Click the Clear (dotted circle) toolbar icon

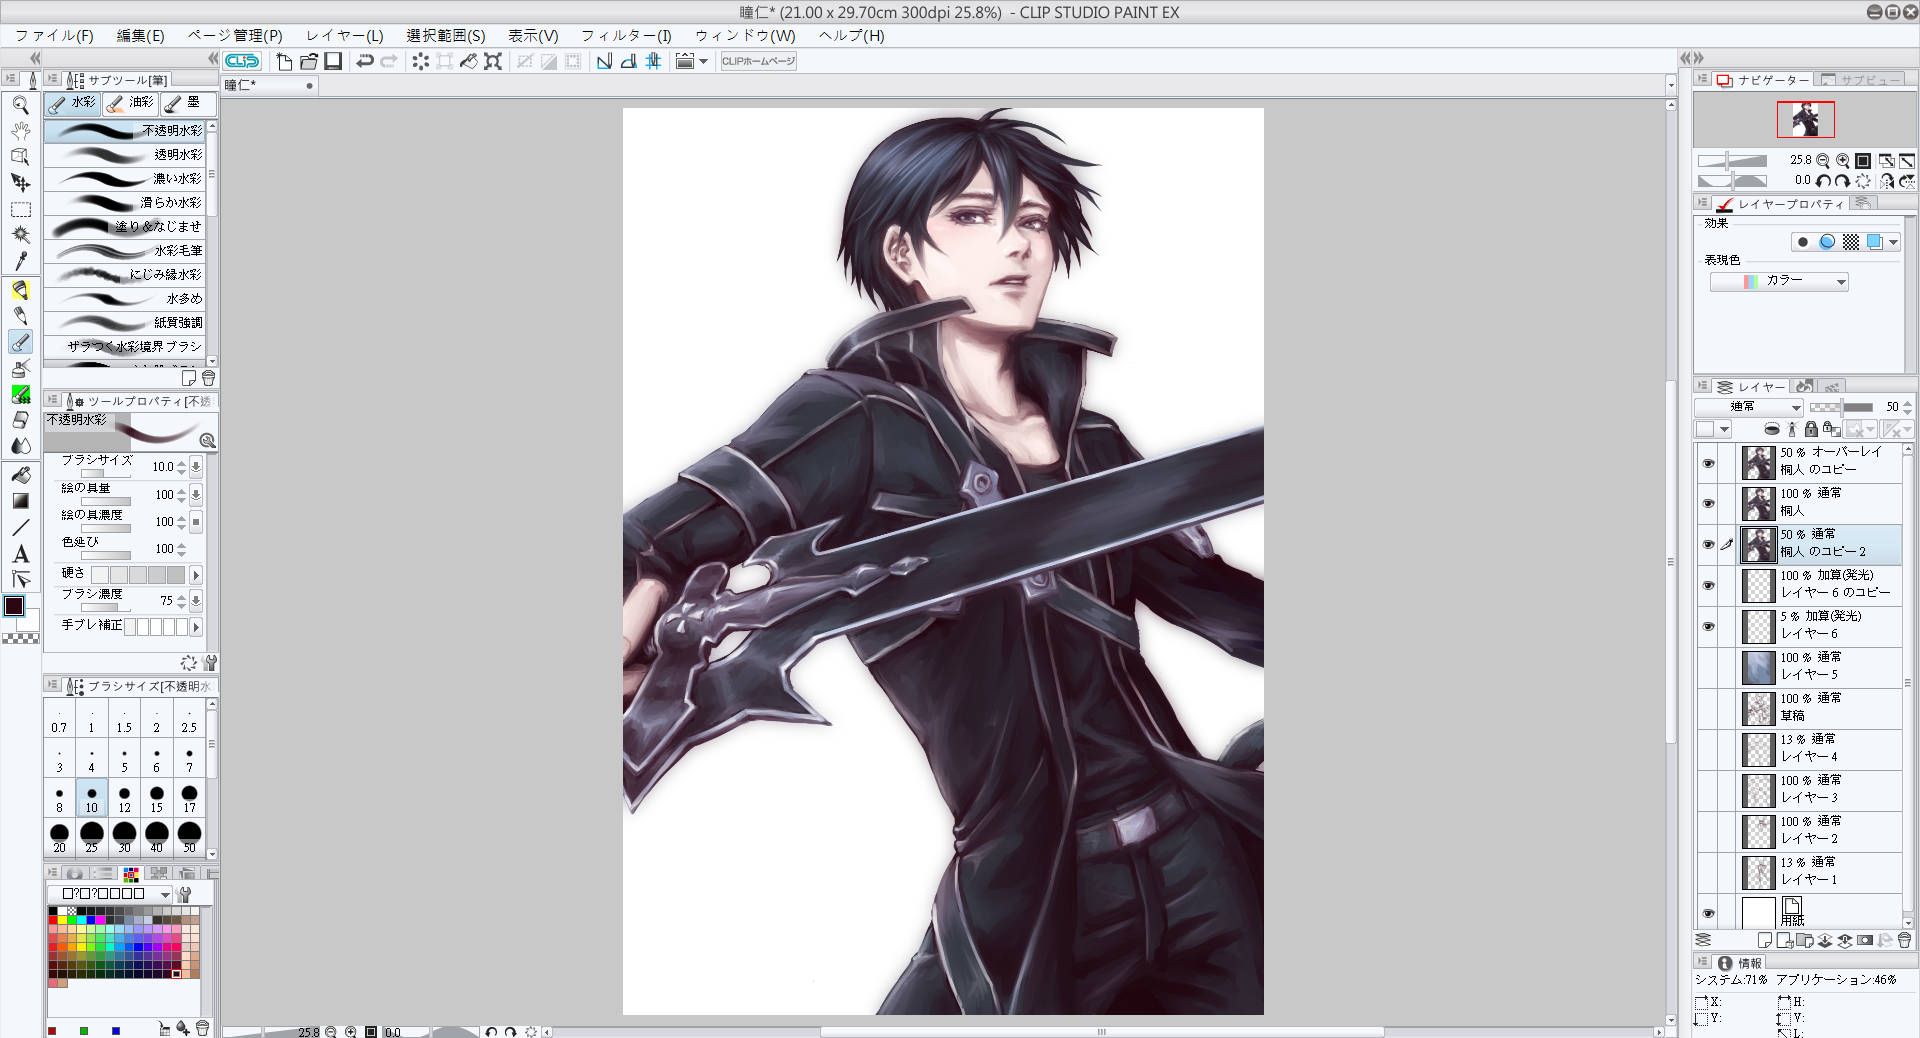click(x=421, y=61)
